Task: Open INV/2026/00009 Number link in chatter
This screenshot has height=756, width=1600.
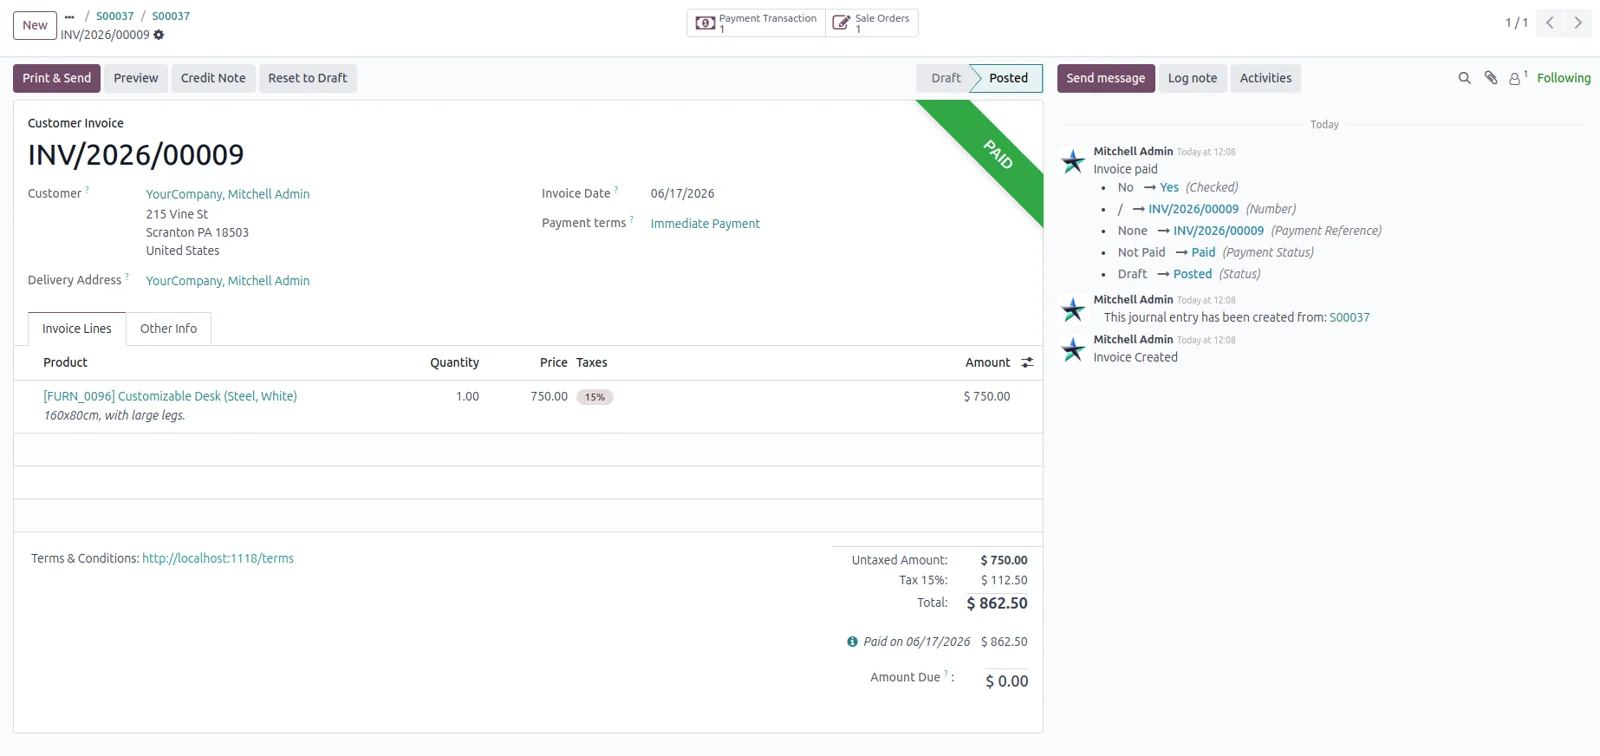Action: pos(1193,209)
